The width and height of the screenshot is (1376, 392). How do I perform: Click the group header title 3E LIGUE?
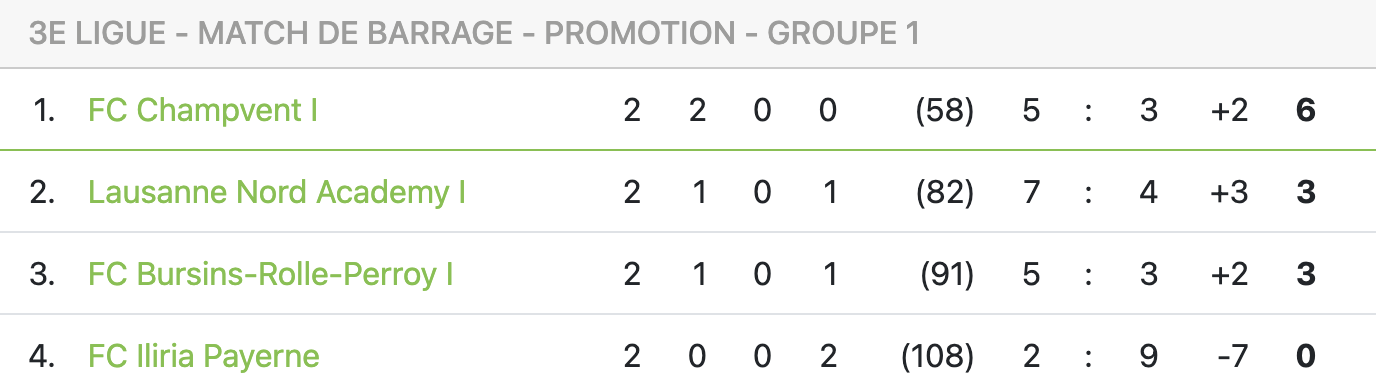pyautogui.click(x=475, y=34)
